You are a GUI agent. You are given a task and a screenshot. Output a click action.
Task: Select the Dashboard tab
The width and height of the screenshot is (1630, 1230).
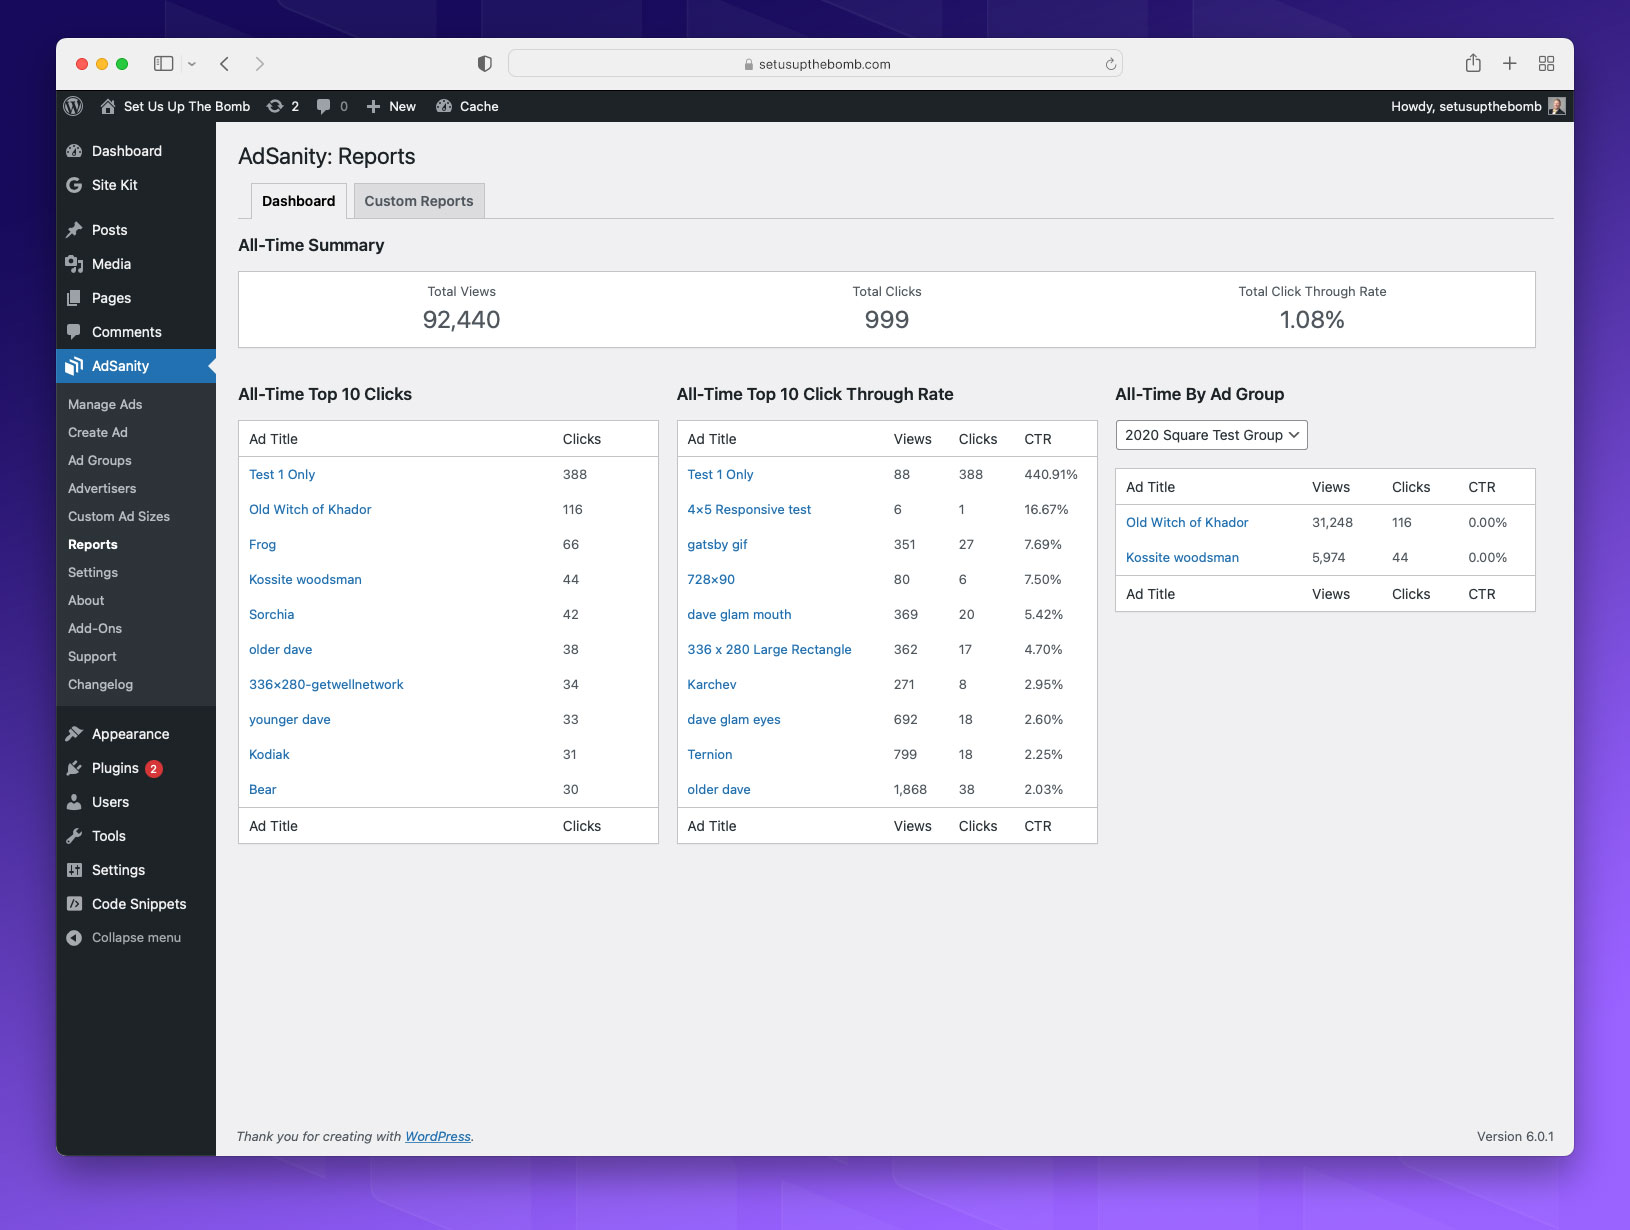297,200
